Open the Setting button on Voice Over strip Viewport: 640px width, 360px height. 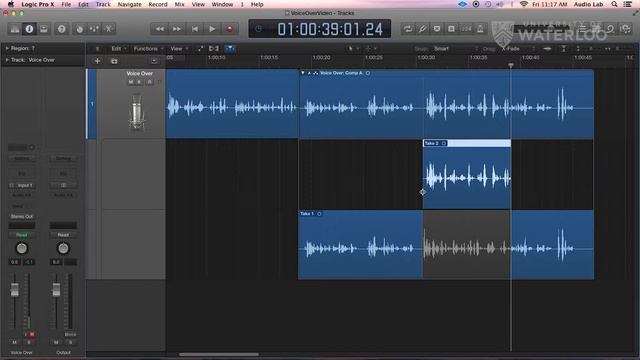(x=22, y=159)
